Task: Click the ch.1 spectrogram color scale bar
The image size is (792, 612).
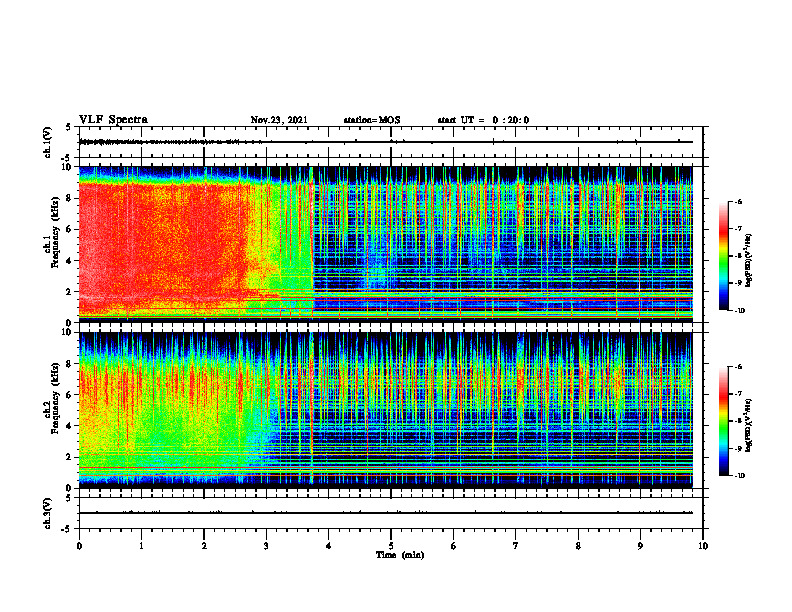Action: (x=723, y=256)
